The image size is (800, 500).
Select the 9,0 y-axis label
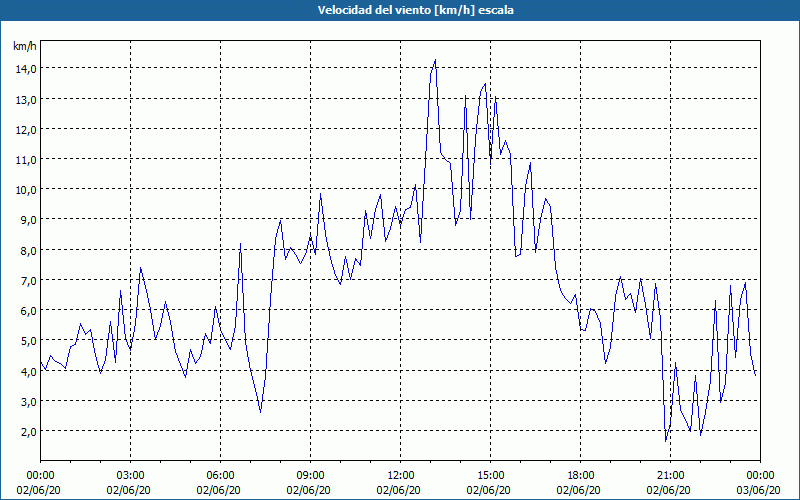[28, 220]
